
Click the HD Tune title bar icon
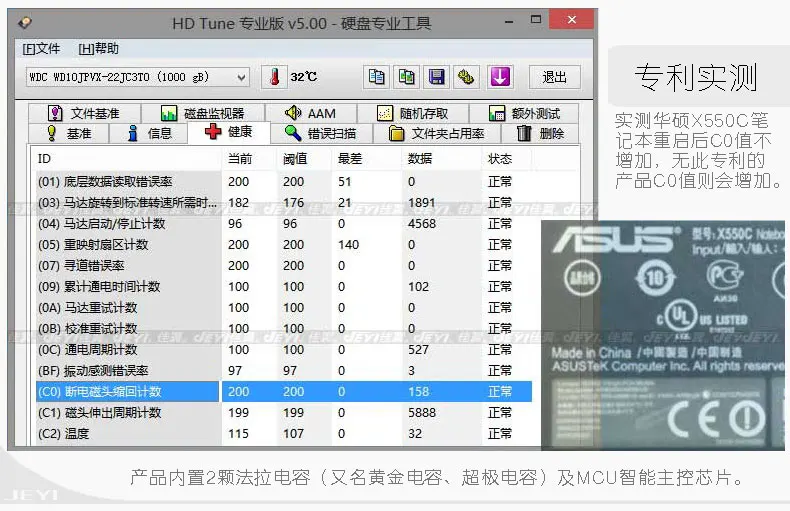[x=25, y=23]
